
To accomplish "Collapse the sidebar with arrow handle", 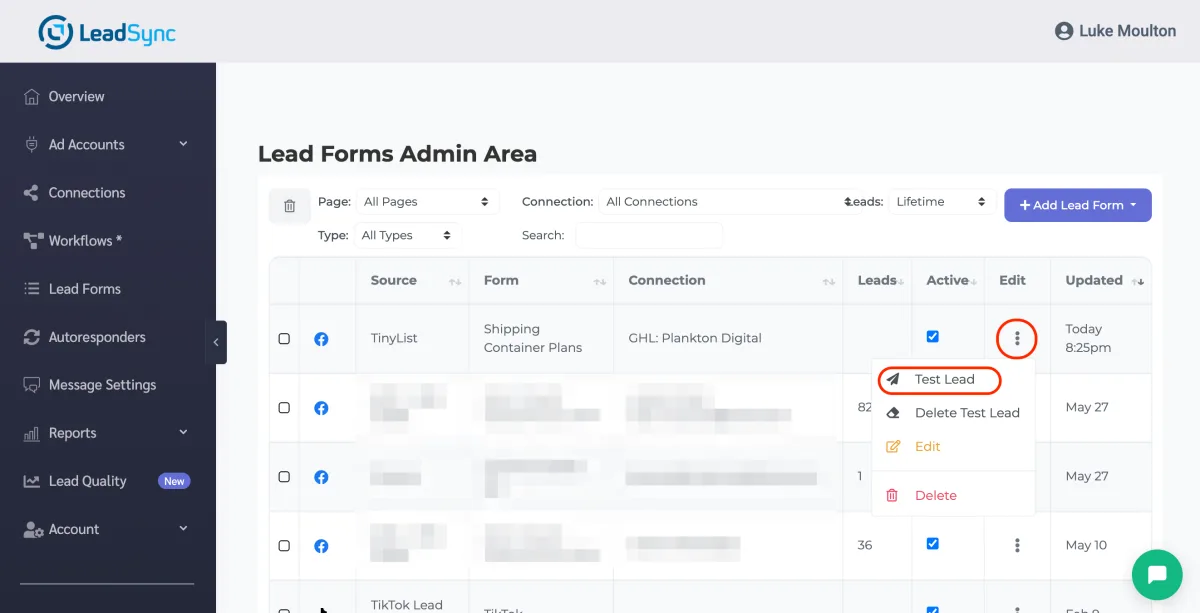I will (x=216, y=342).
